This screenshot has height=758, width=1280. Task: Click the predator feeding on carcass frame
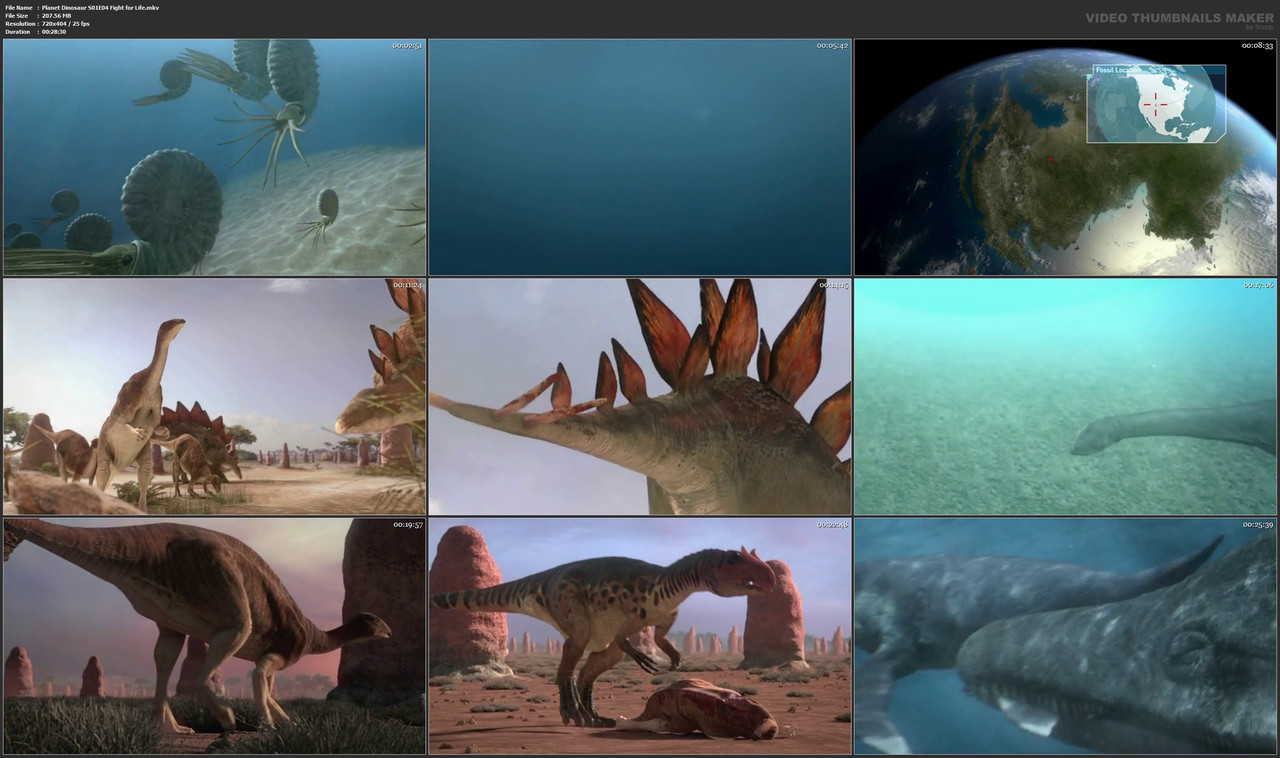[x=639, y=635]
